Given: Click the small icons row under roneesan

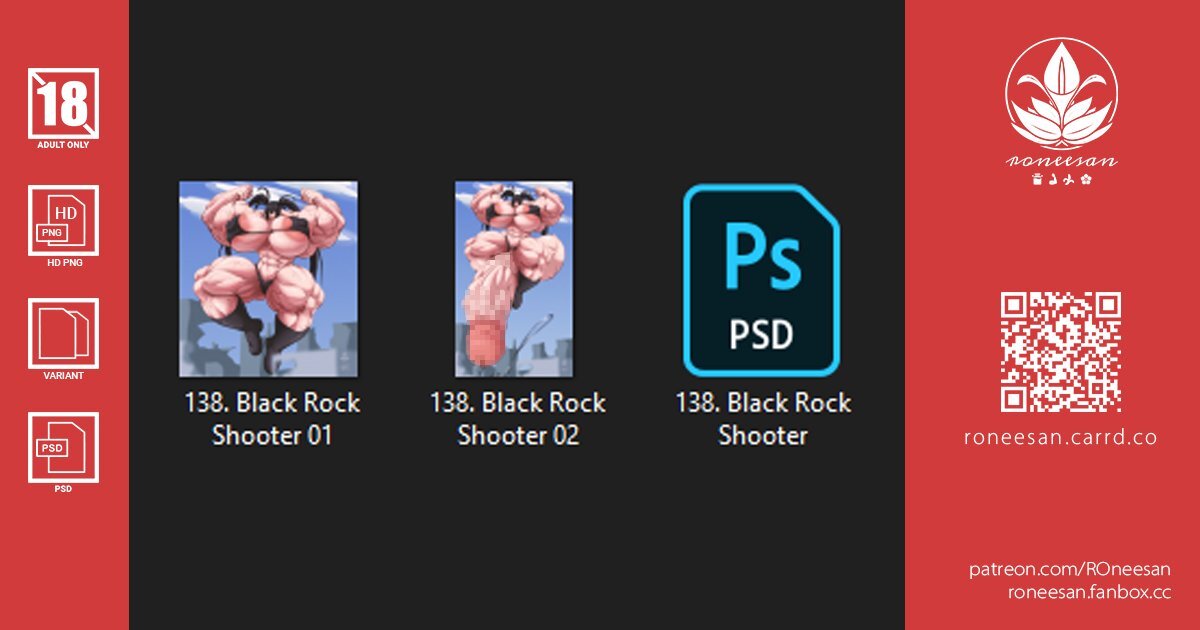Looking at the screenshot, I should pyautogui.click(x=1061, y=179).
